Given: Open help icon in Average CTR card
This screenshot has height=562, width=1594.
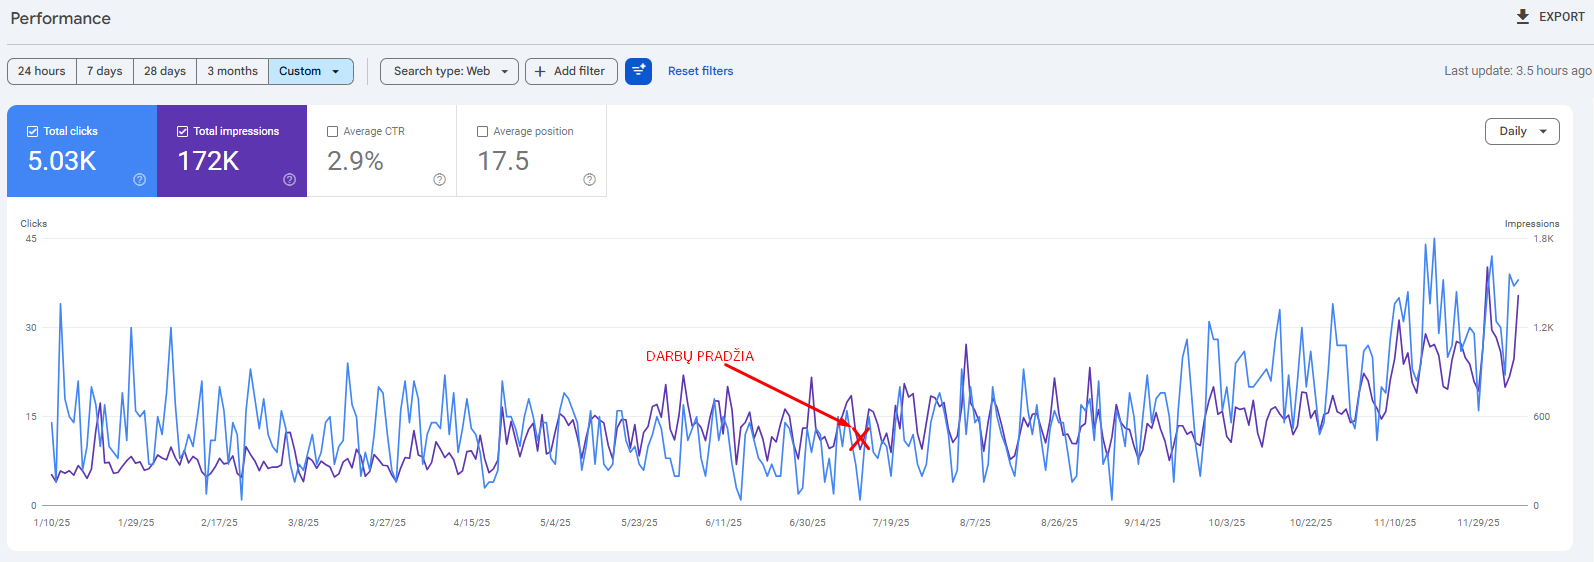Looking at the screenshot, I should (440, 180).
